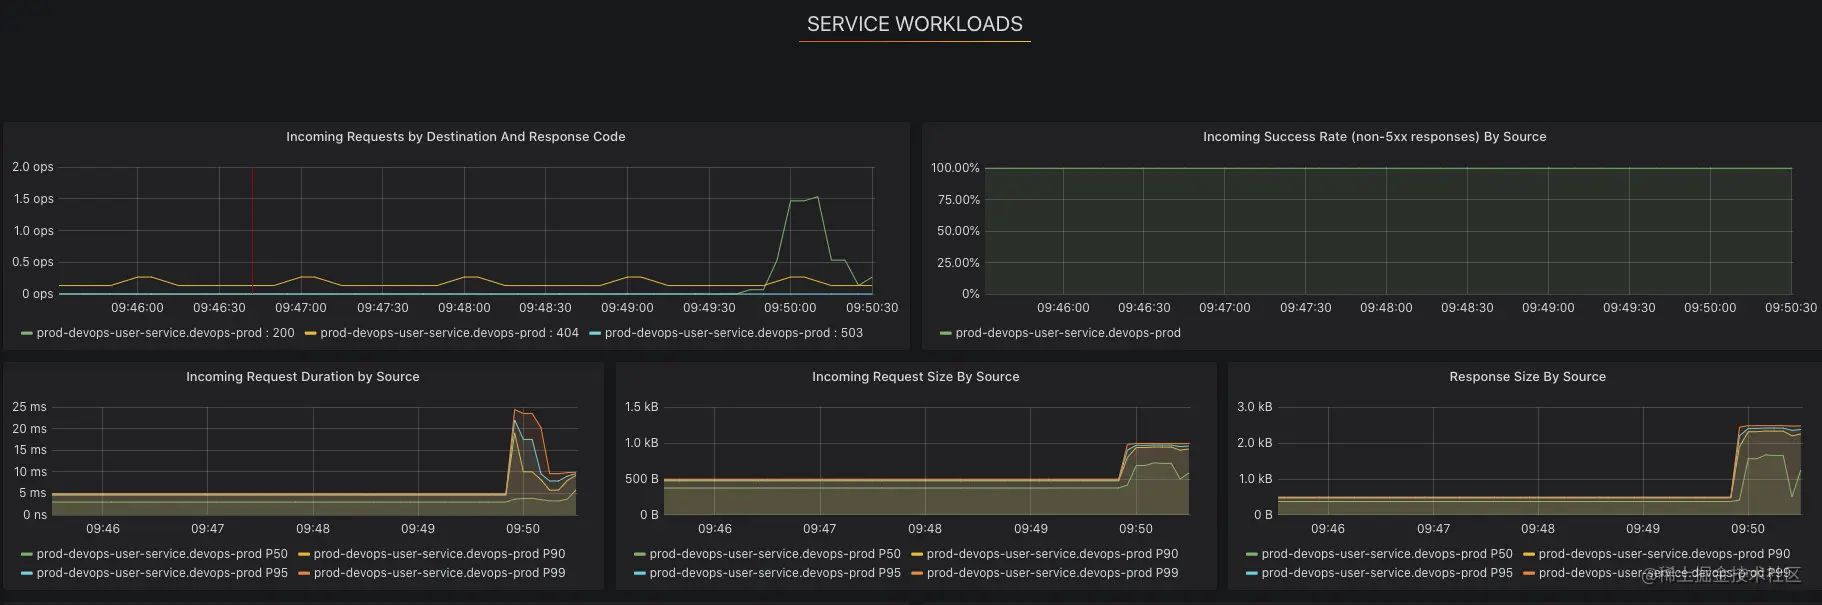Click the yellow color swatch for 404 series
Image resolution: width=1822 pixels, height=605 pixels.
pos(311,333)
